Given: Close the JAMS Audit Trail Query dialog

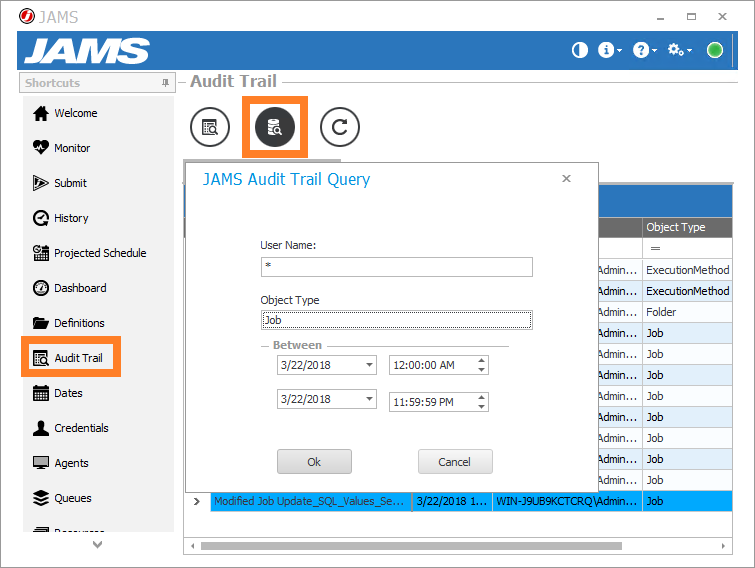Looking at the screenshot, I should [x=566, y=179].
